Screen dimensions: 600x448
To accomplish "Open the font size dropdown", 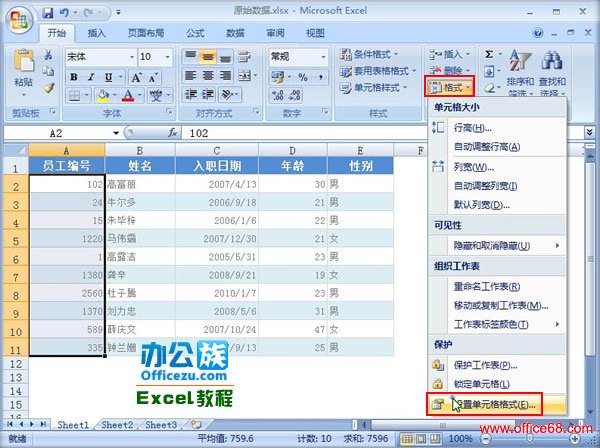I will point(167,57).
